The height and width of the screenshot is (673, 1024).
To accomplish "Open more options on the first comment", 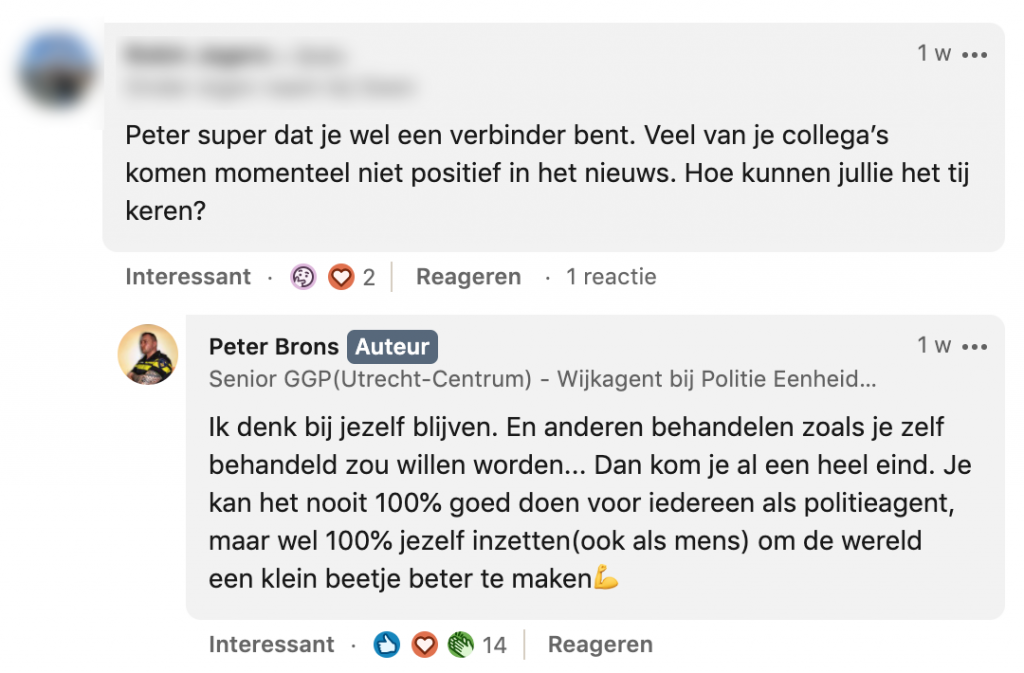I will (973, 55).
